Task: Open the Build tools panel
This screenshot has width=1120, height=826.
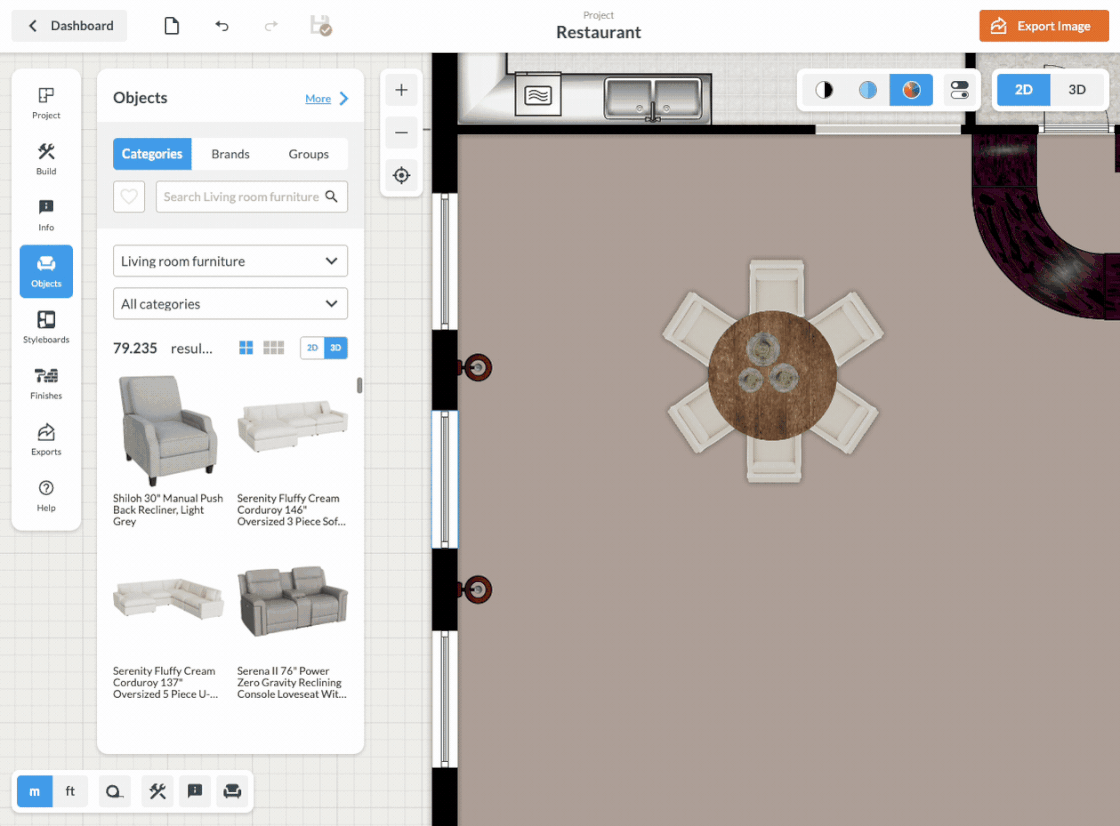Action: point(46,158)
